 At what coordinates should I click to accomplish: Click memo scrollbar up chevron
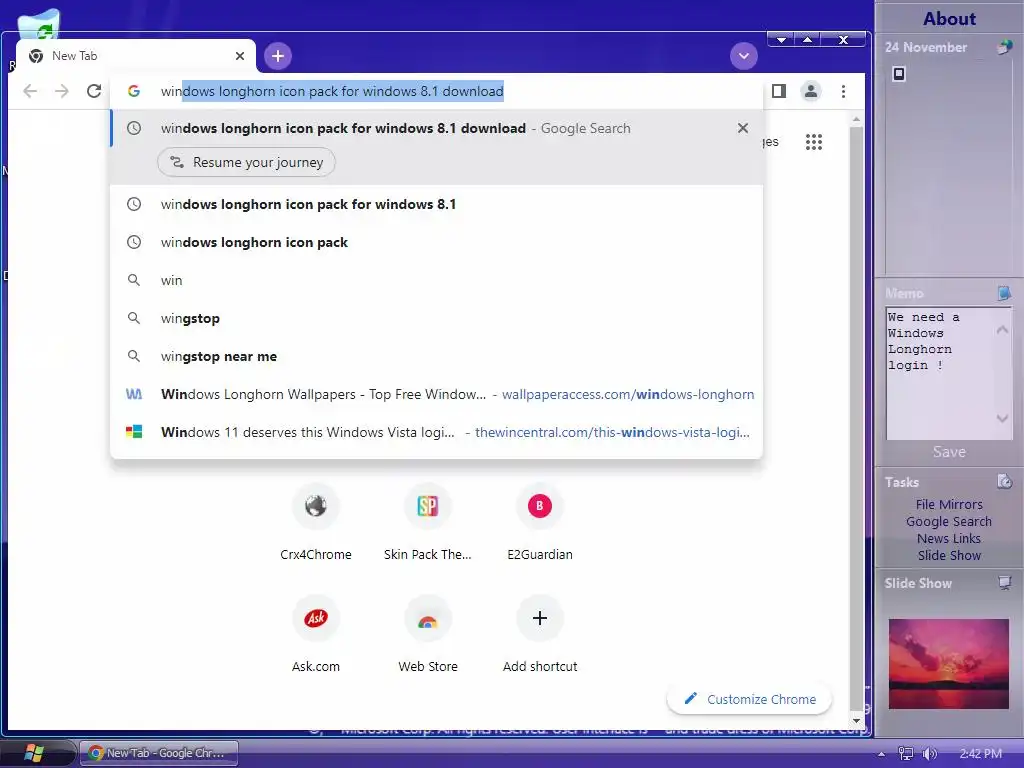(x=1002, y=330)
